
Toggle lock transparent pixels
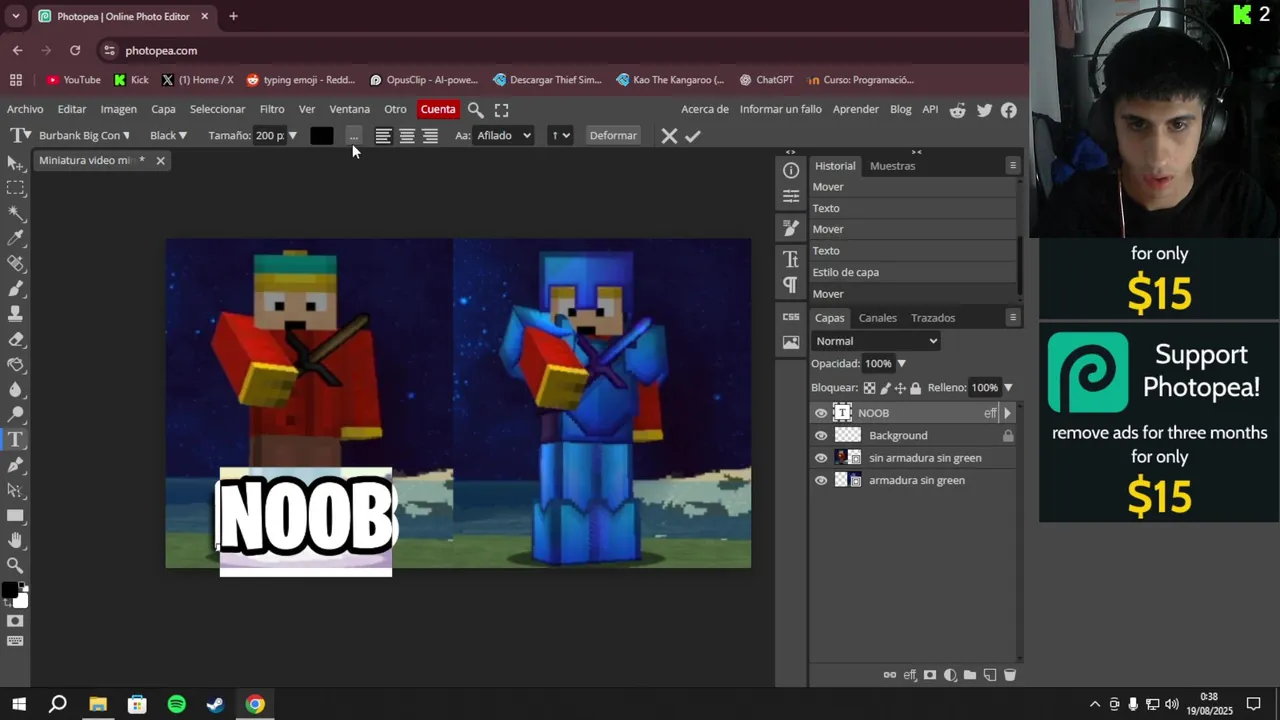(869, 388)
